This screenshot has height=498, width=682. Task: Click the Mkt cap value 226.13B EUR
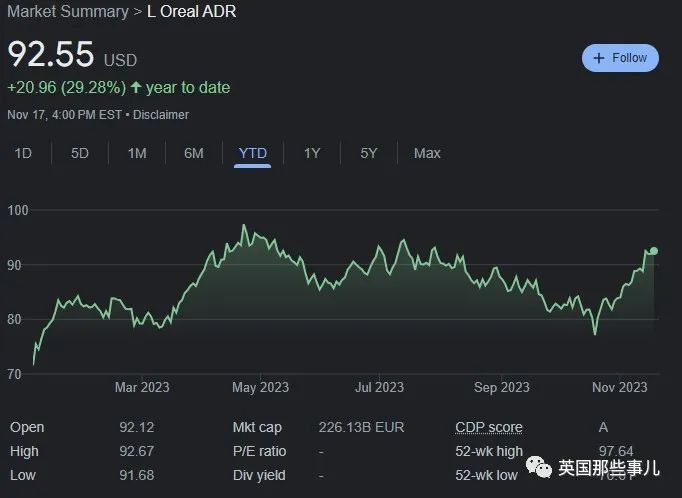[x=361, y=427]
